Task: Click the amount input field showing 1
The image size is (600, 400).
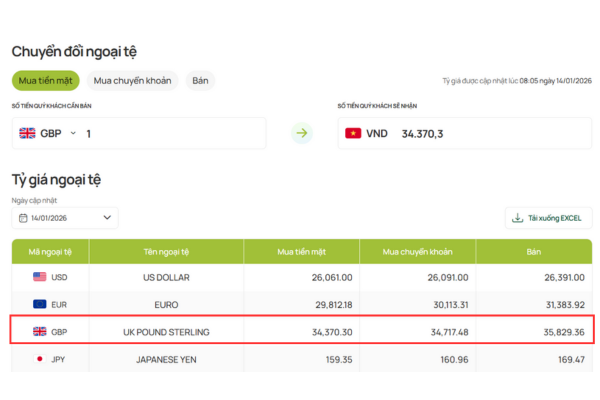Action: point(170,133)
